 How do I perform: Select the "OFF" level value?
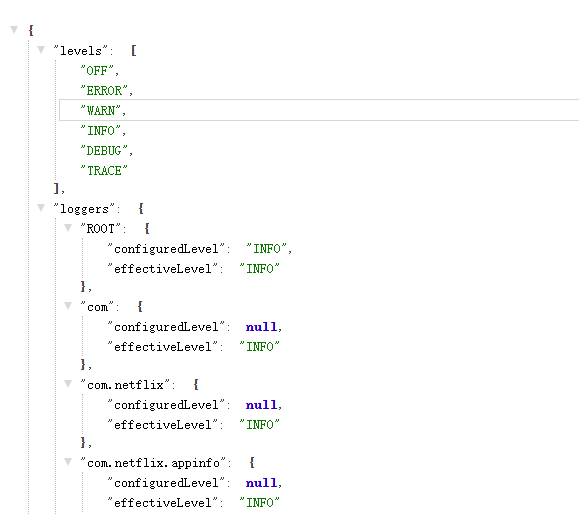coord(97,71)
